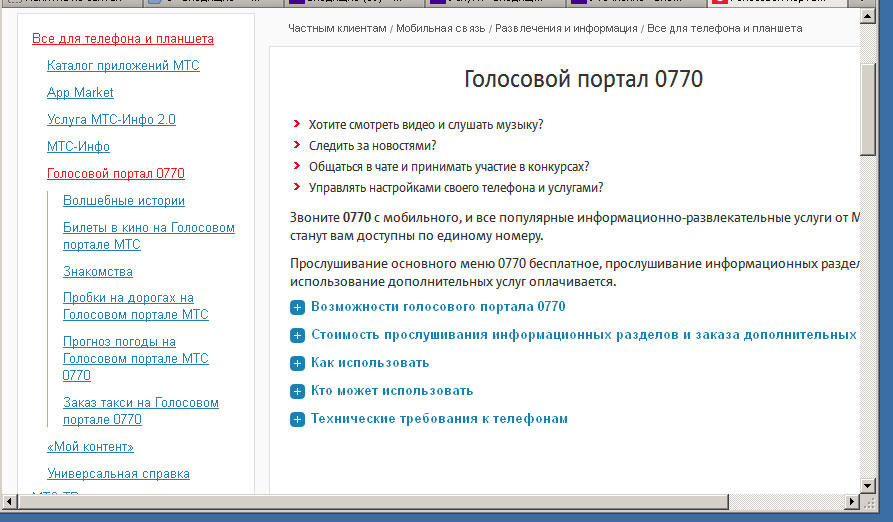Click 'Хотите смотреть видео и слушать музыку?' bullet
The width and height of the screenshot is (893, 522).
426,125
